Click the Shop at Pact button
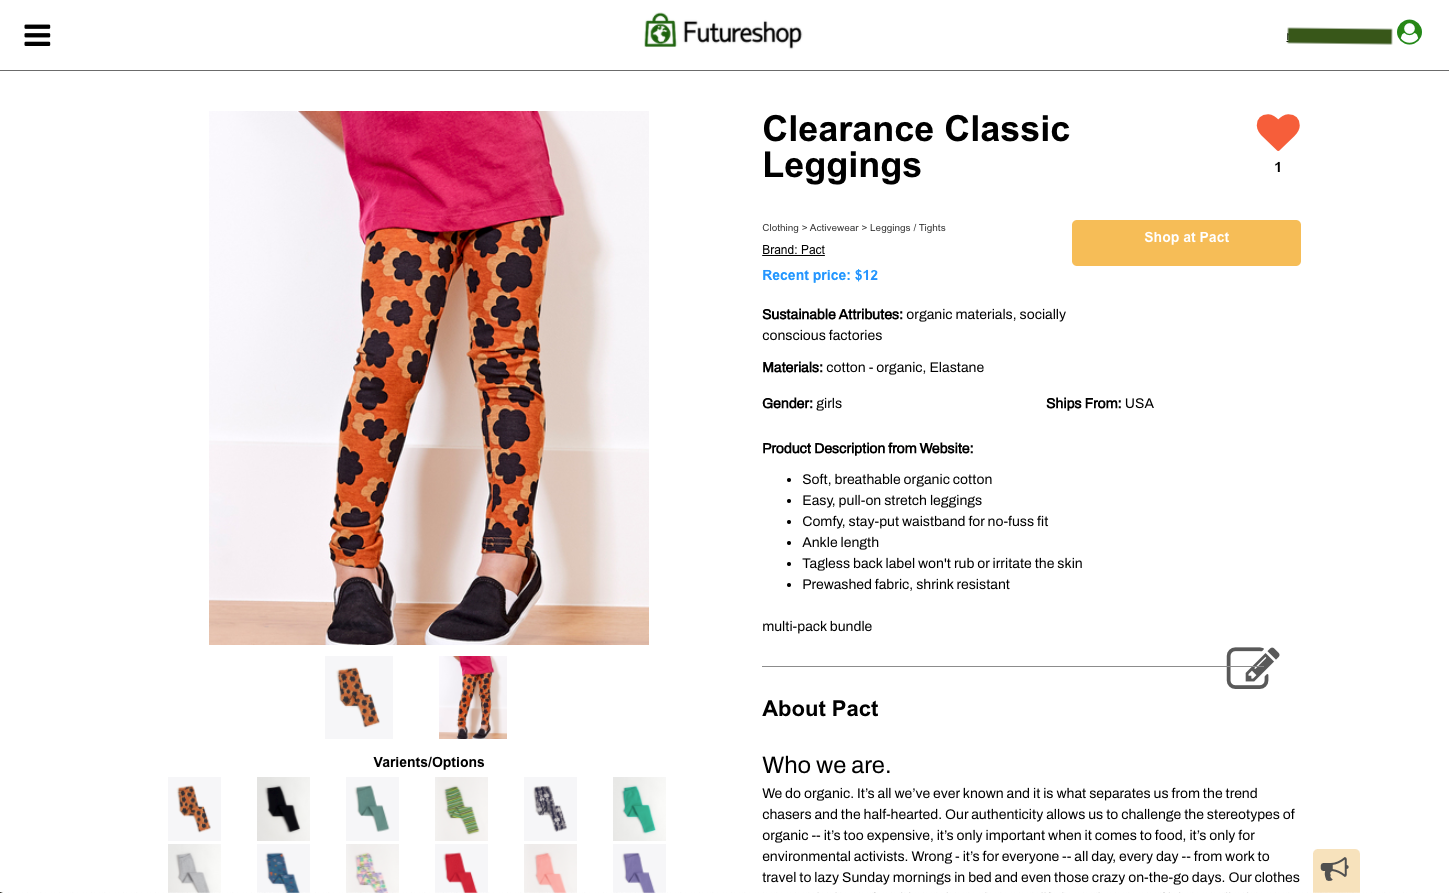The image size is (1449, 893). (1186, 243)
